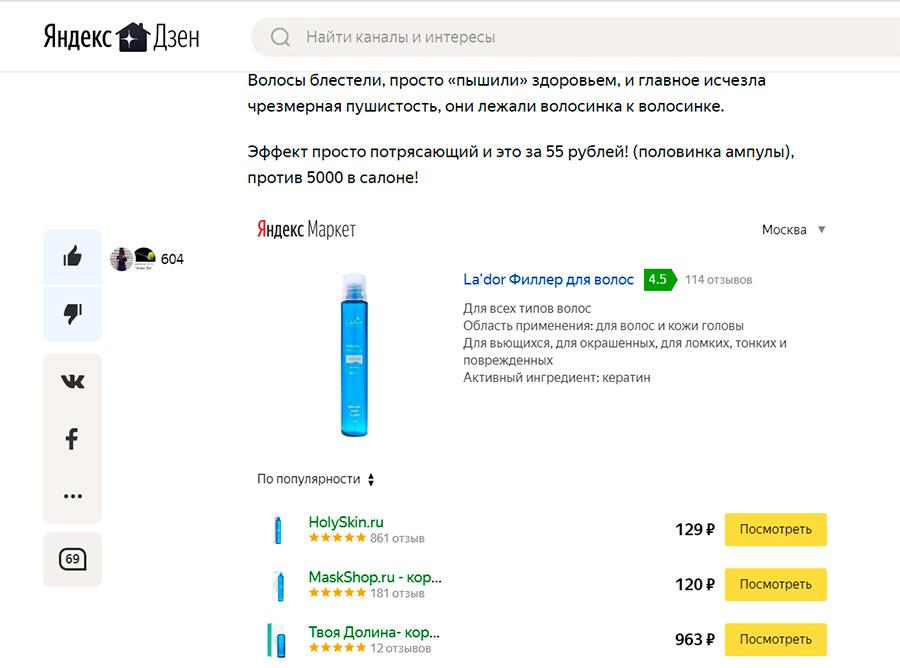Share the article on VK

[72, 382]
